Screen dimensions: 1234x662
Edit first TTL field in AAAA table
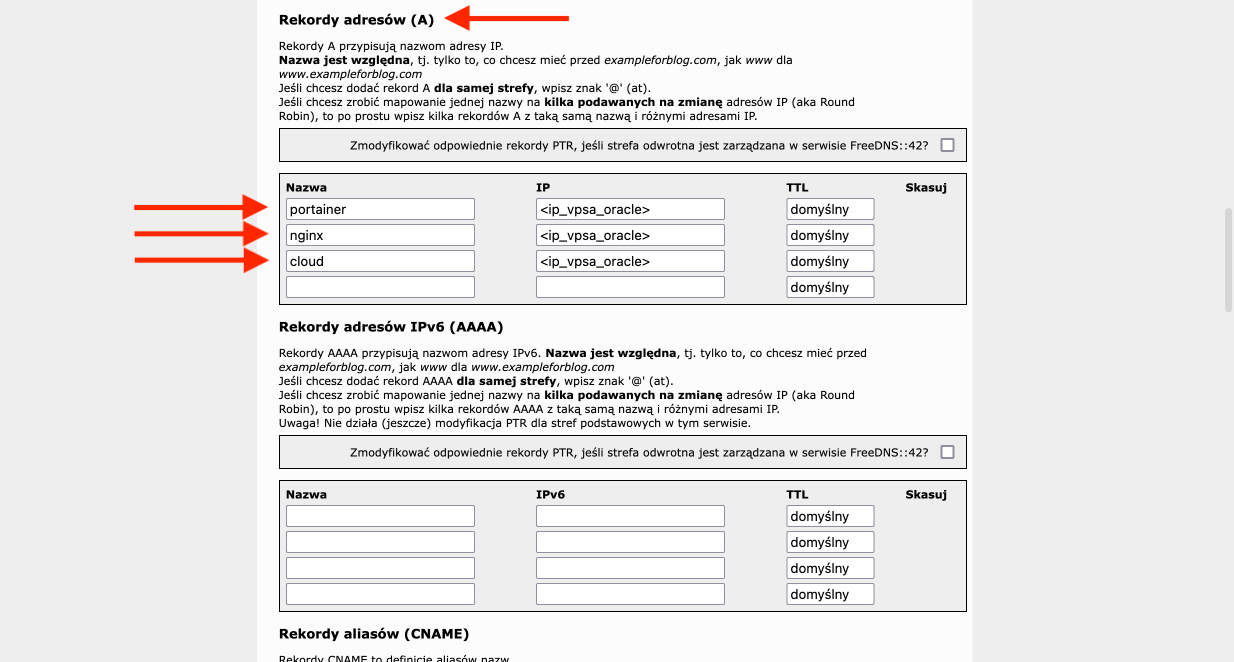click(x=830, y=516)
